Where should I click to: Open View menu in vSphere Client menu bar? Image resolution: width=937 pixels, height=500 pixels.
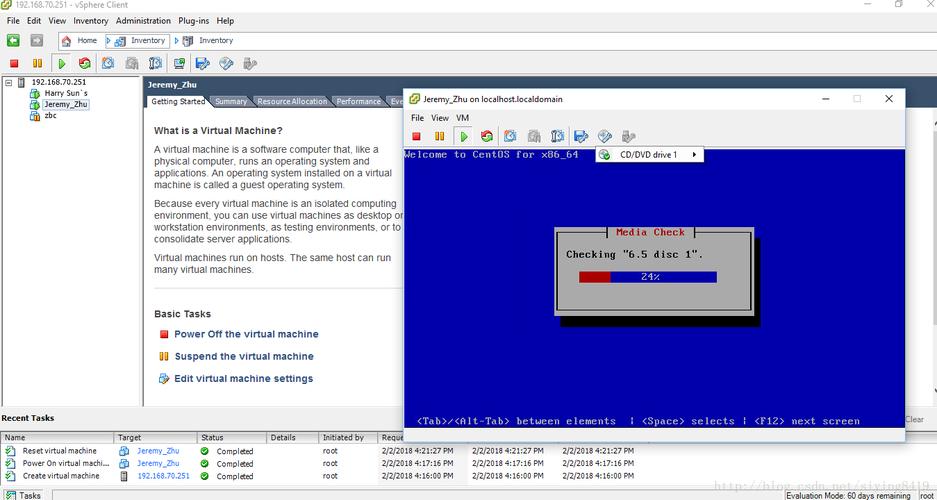pos(57,20)
